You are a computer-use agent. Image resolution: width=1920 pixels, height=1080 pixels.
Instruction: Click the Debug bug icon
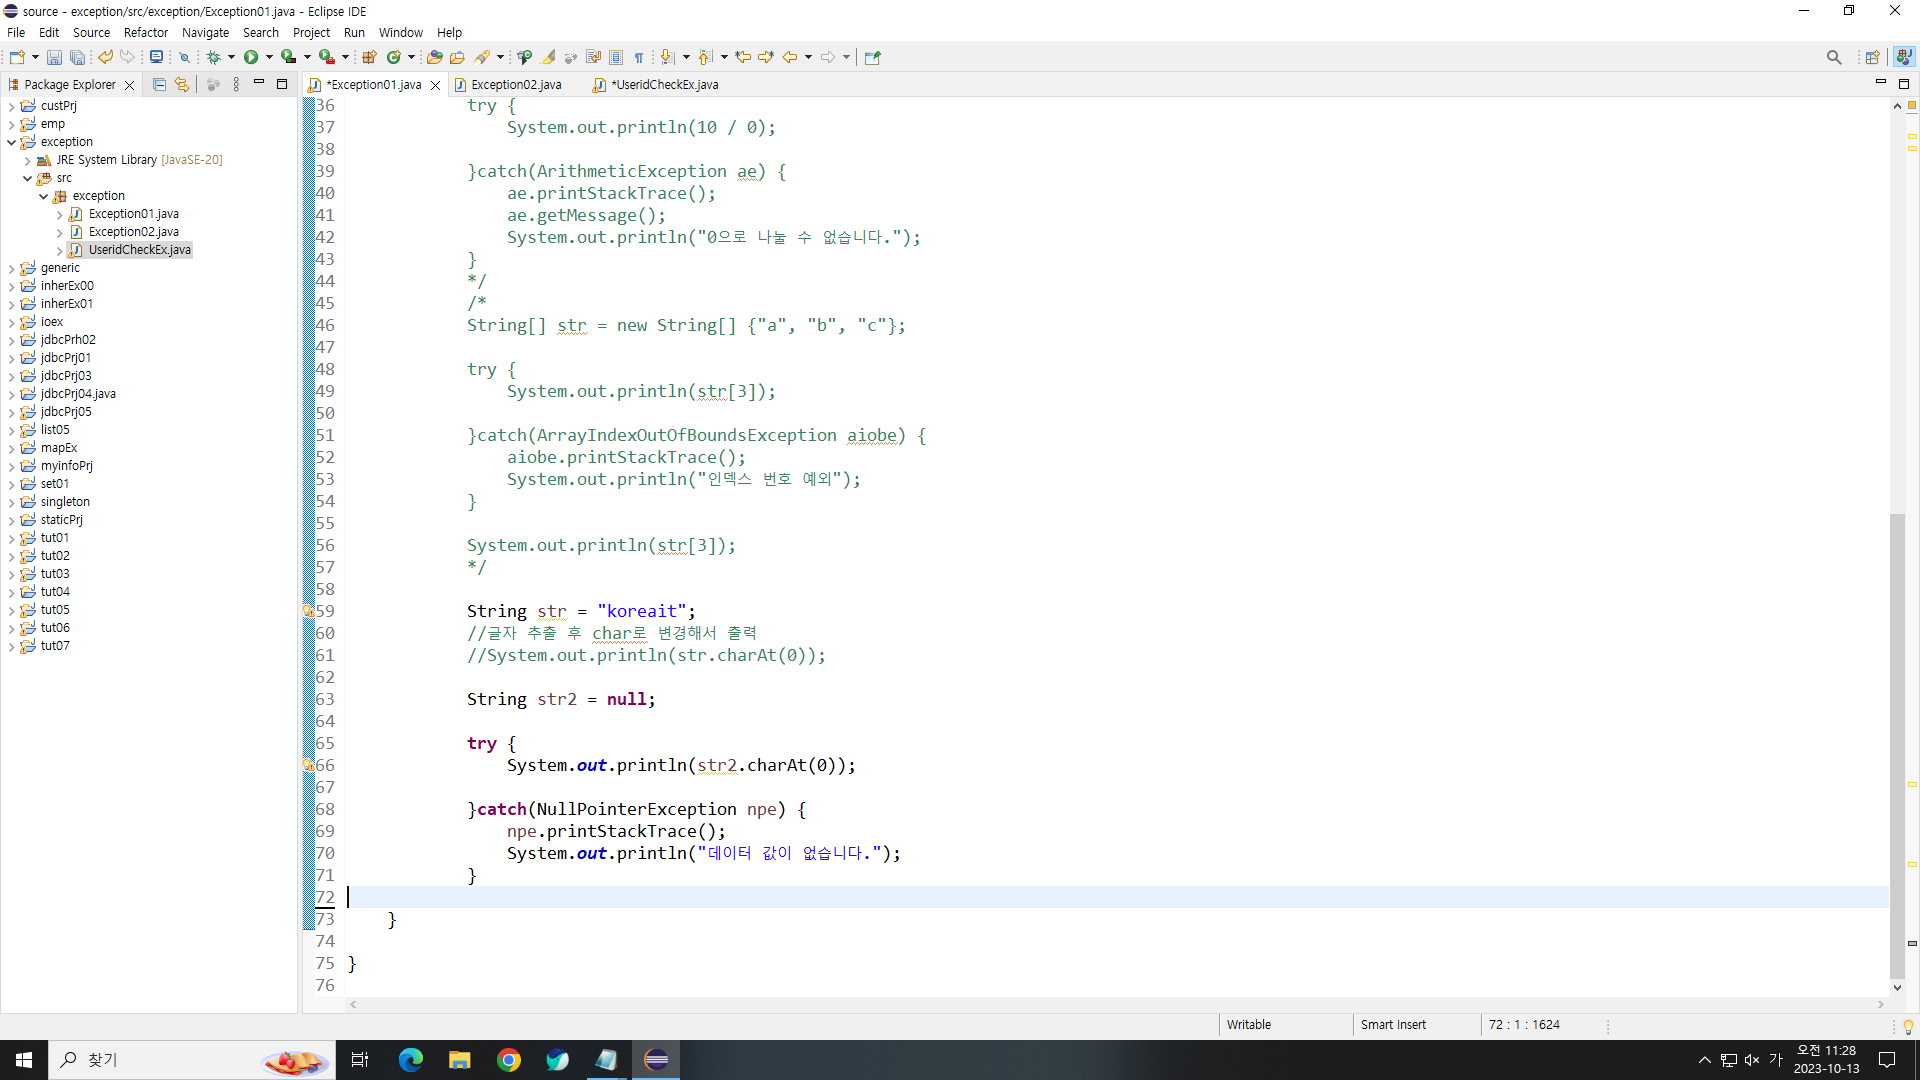click(x=213, y=57)
